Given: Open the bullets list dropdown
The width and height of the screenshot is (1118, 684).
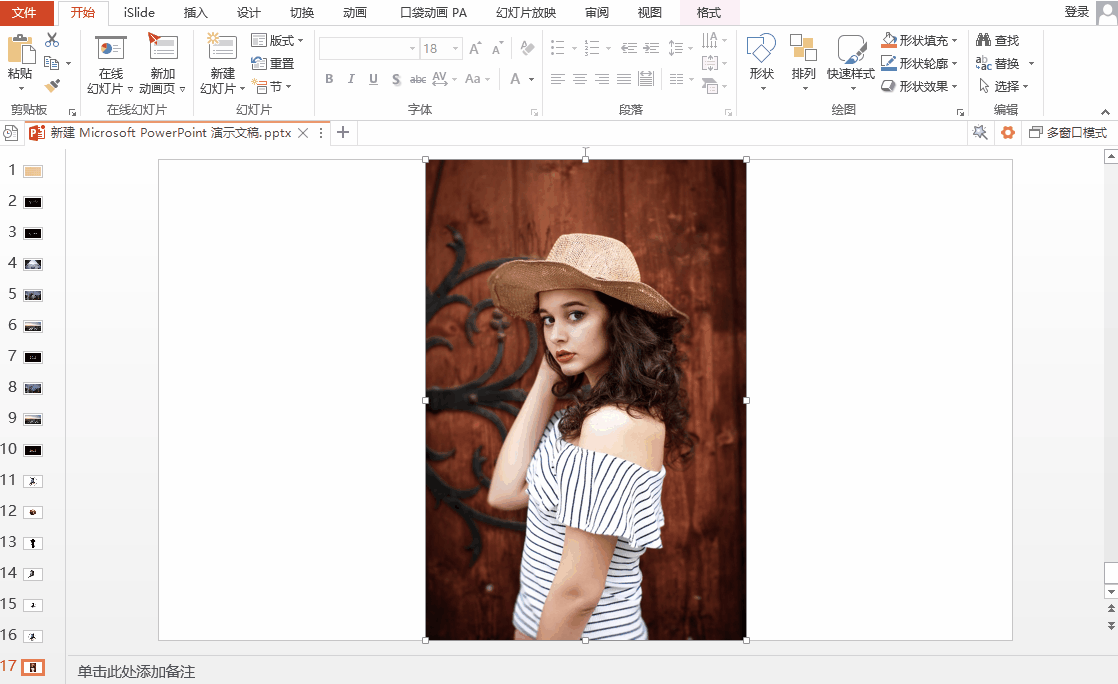Looking at the screenshot, I should point(574,49).
